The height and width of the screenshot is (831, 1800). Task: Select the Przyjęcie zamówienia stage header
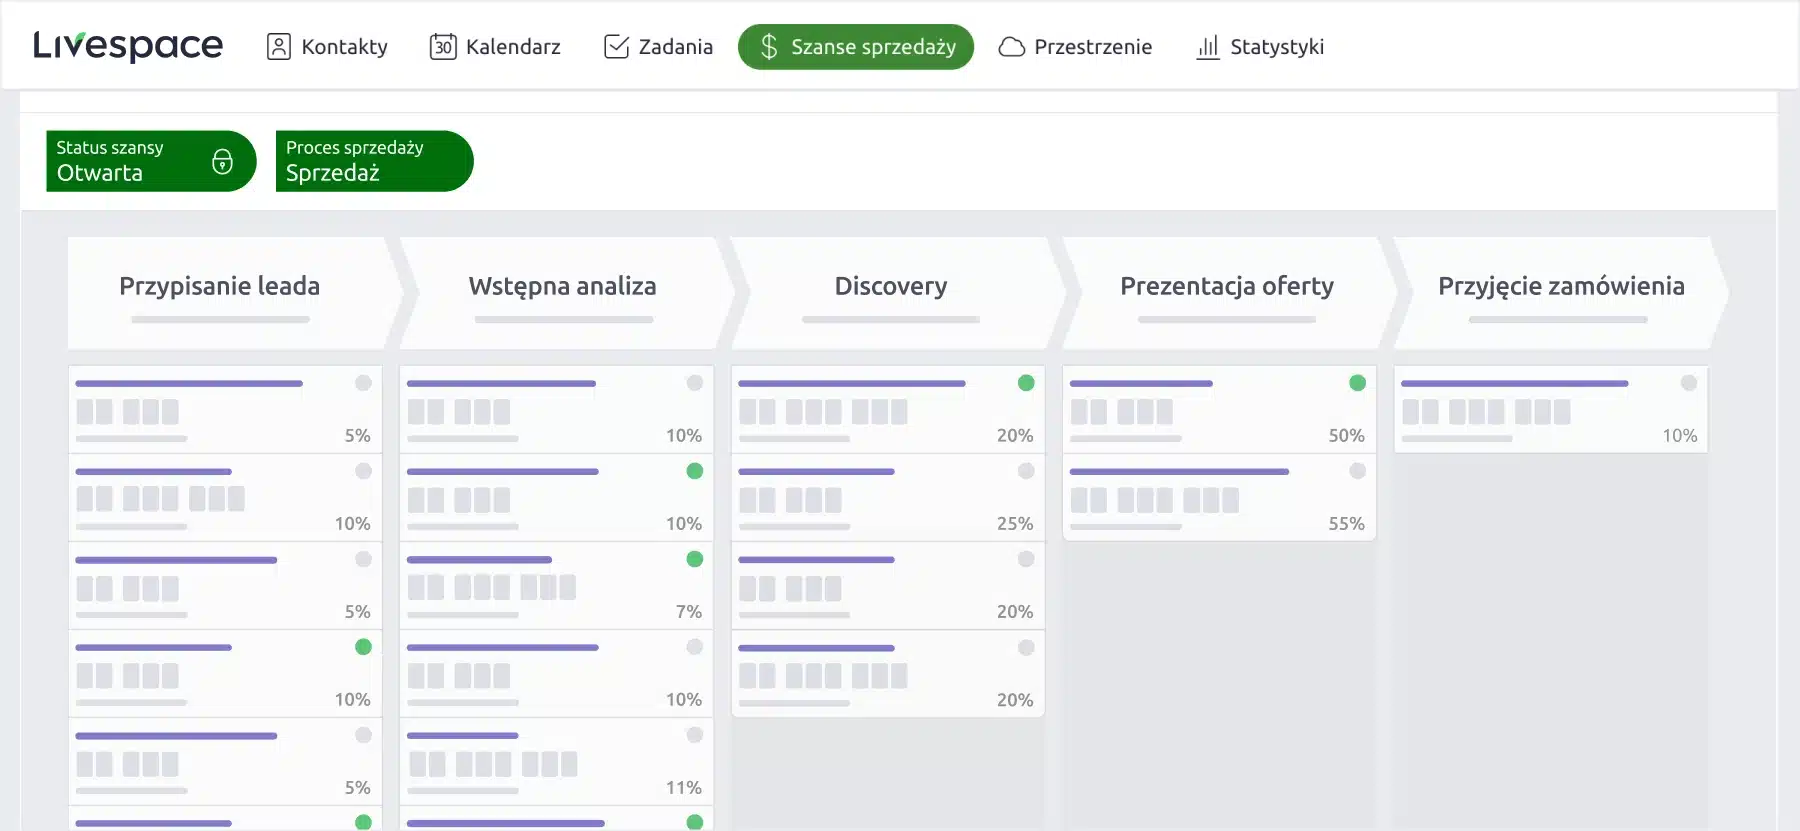point(1560,293)
